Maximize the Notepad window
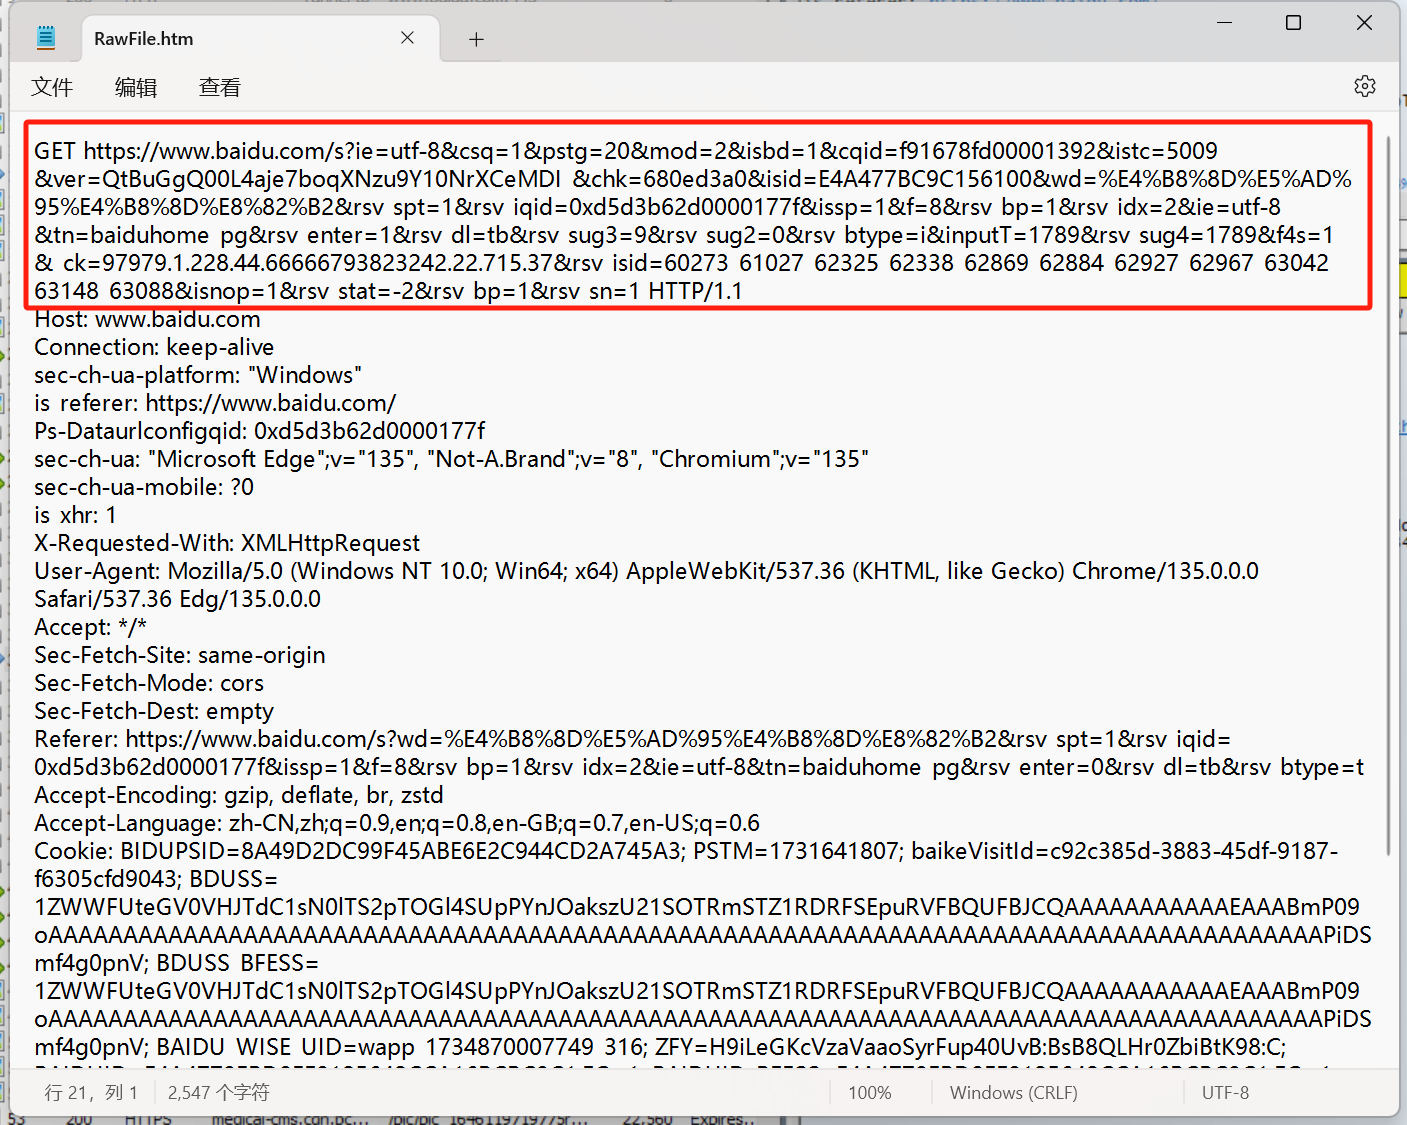The width and height of the screenshot is (1407, 1125). 1293,22
